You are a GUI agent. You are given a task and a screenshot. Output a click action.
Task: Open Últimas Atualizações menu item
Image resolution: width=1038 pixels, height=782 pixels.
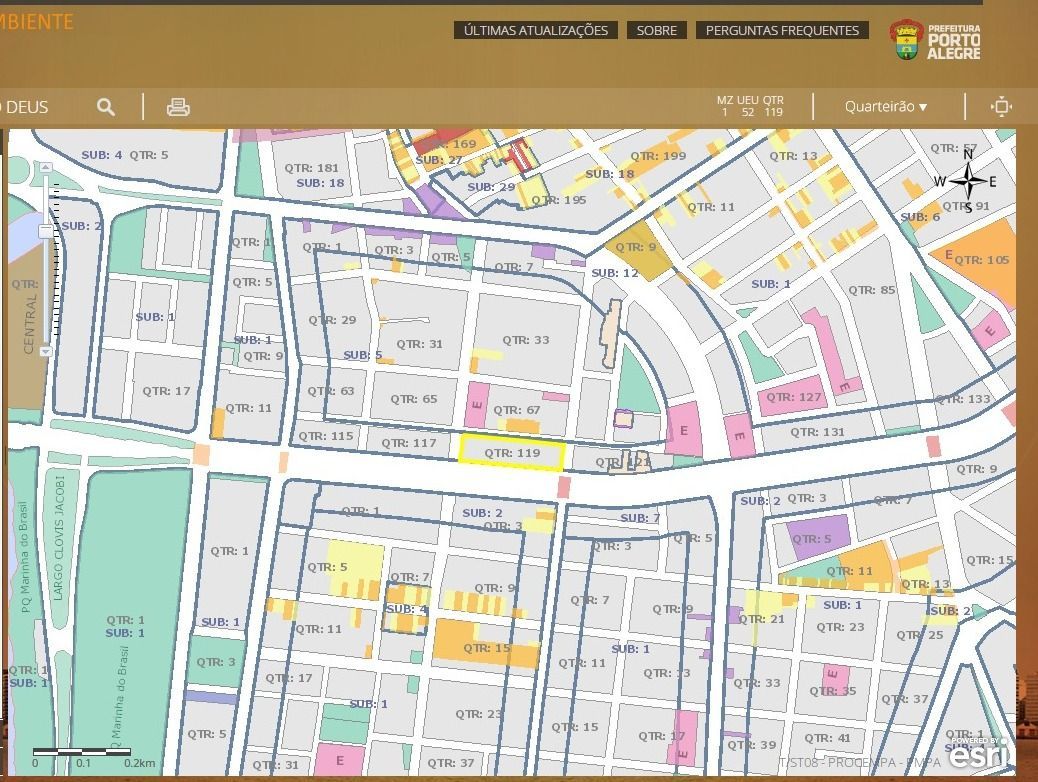pos(536,30)
